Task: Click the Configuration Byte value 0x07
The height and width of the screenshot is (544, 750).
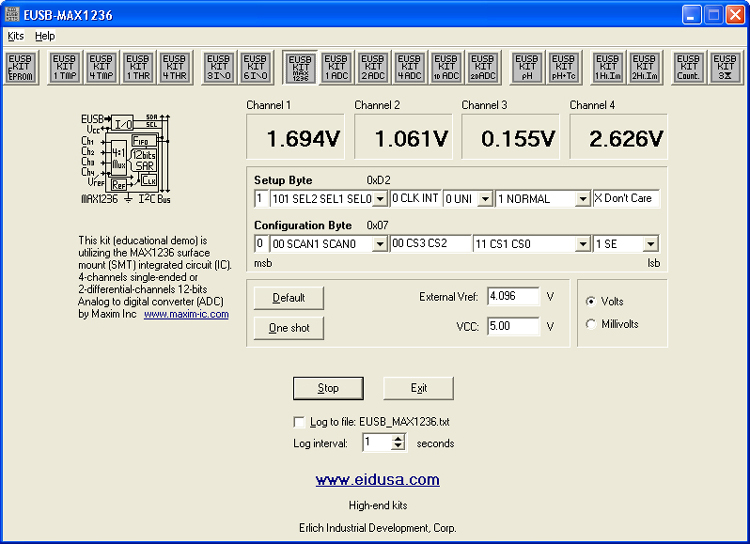Action: click(x=377, y=225)
